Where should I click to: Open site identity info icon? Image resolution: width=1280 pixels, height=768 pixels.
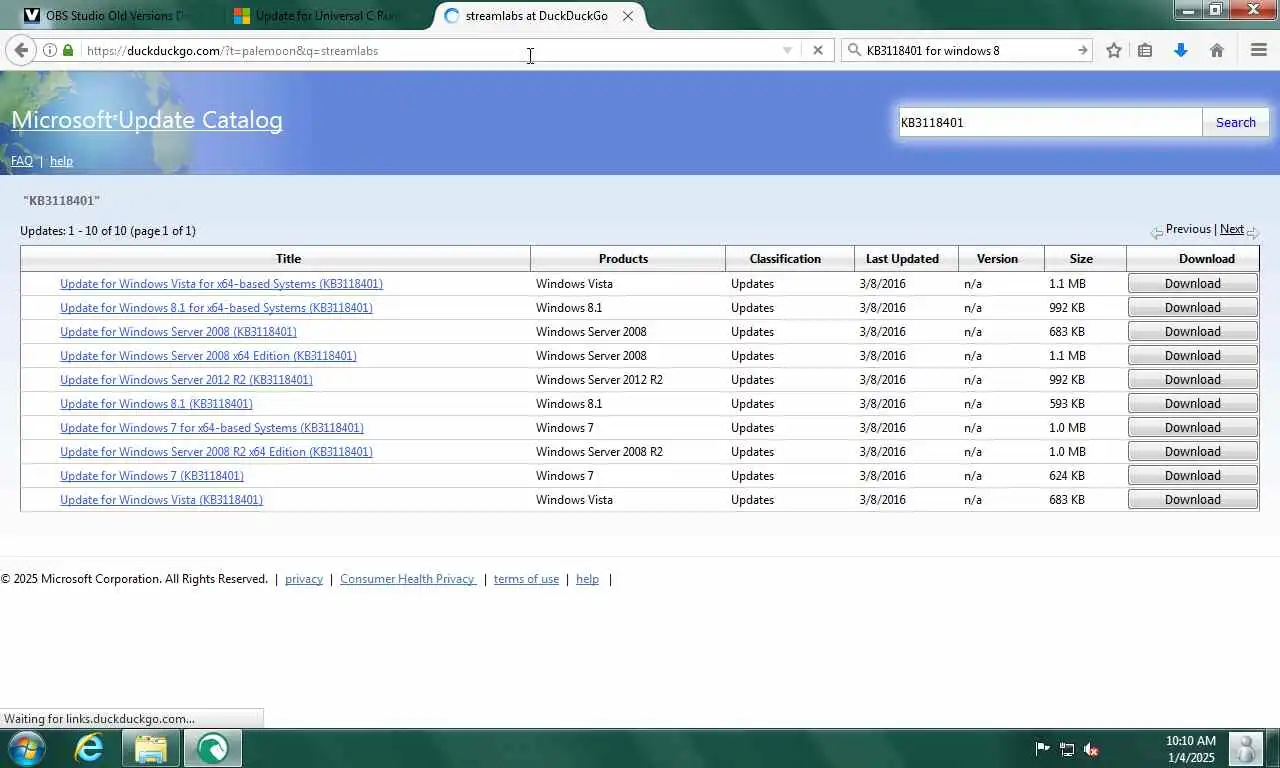point(49,50)
